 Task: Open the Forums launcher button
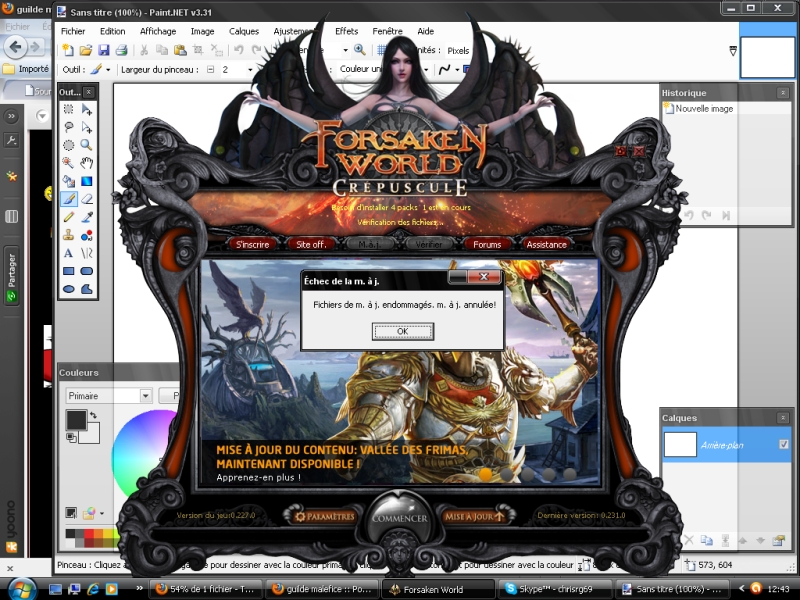tap(487, 244)
